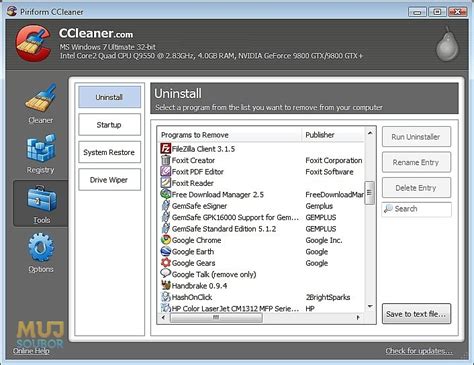Click the Handbrake icon
The width and height of the screenshot is (474, 365).
coord(166,285)
